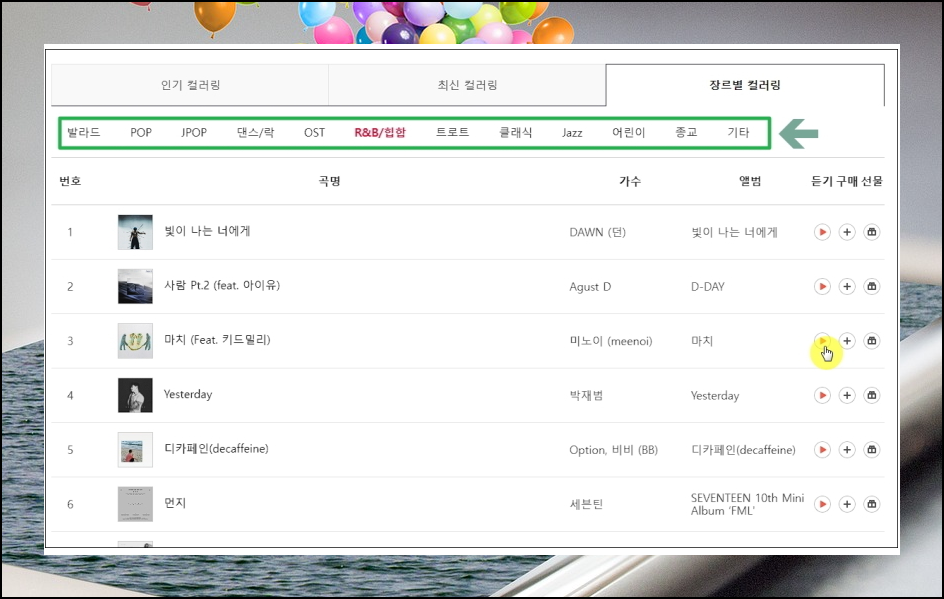The height and width of the screenshot is (599, 944).
Task: Play Yesterday by 박재범
Action: pyautogui.click(x=822, y=396)
